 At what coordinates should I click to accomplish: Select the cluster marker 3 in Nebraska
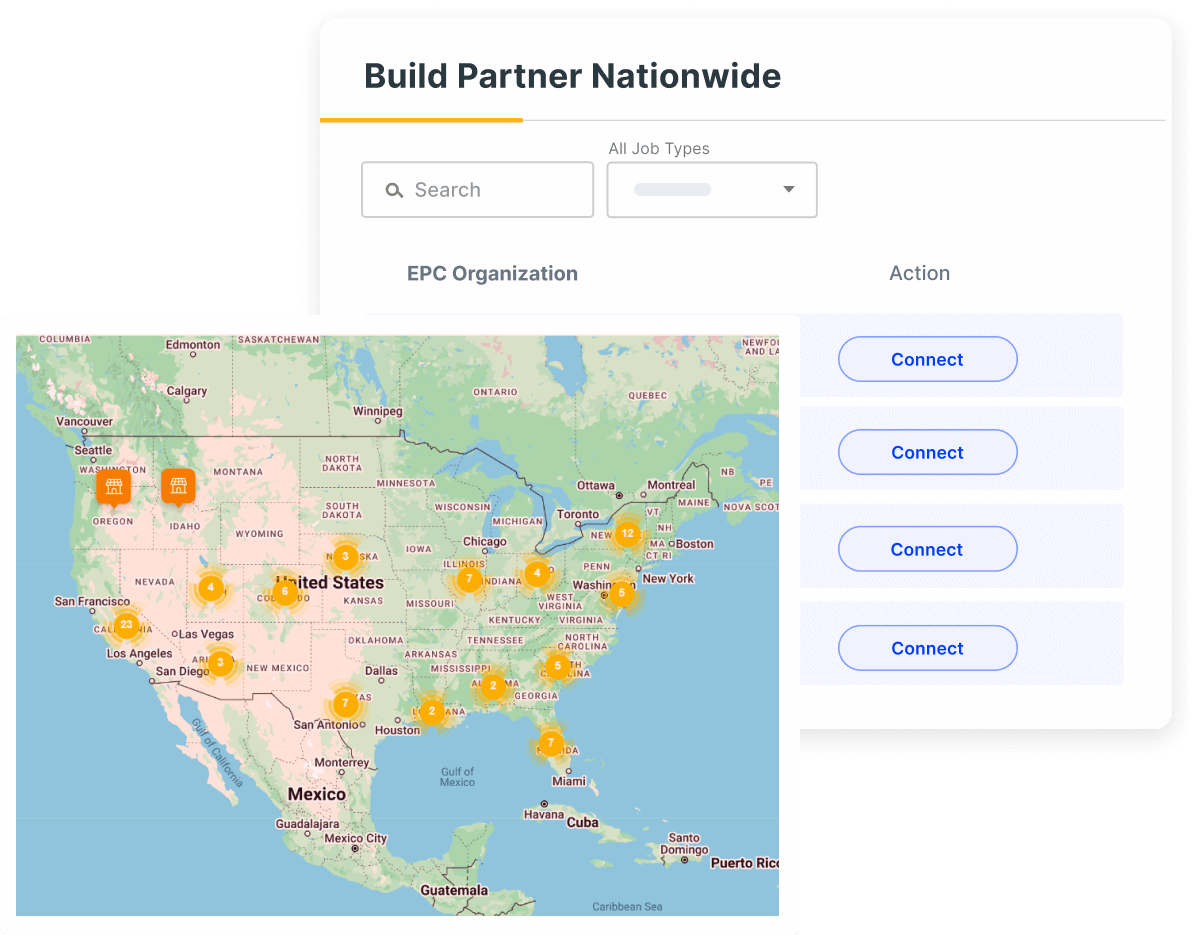(x=345, y=556)
